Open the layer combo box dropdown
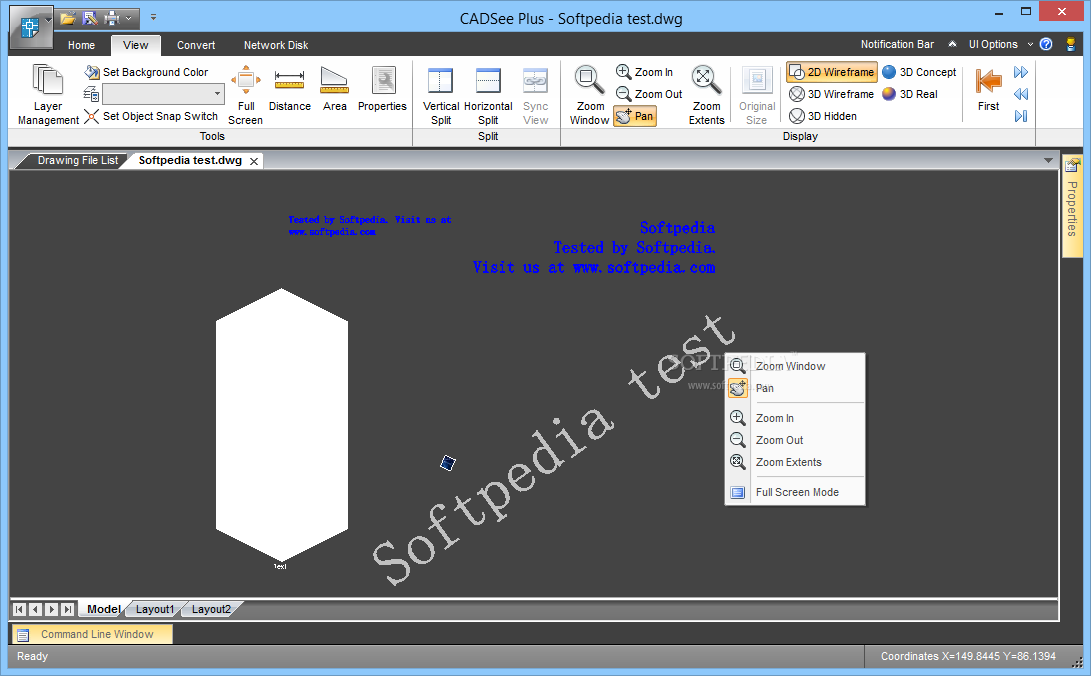This screenshot has height=676, width=1091. [x=217, y=94]
